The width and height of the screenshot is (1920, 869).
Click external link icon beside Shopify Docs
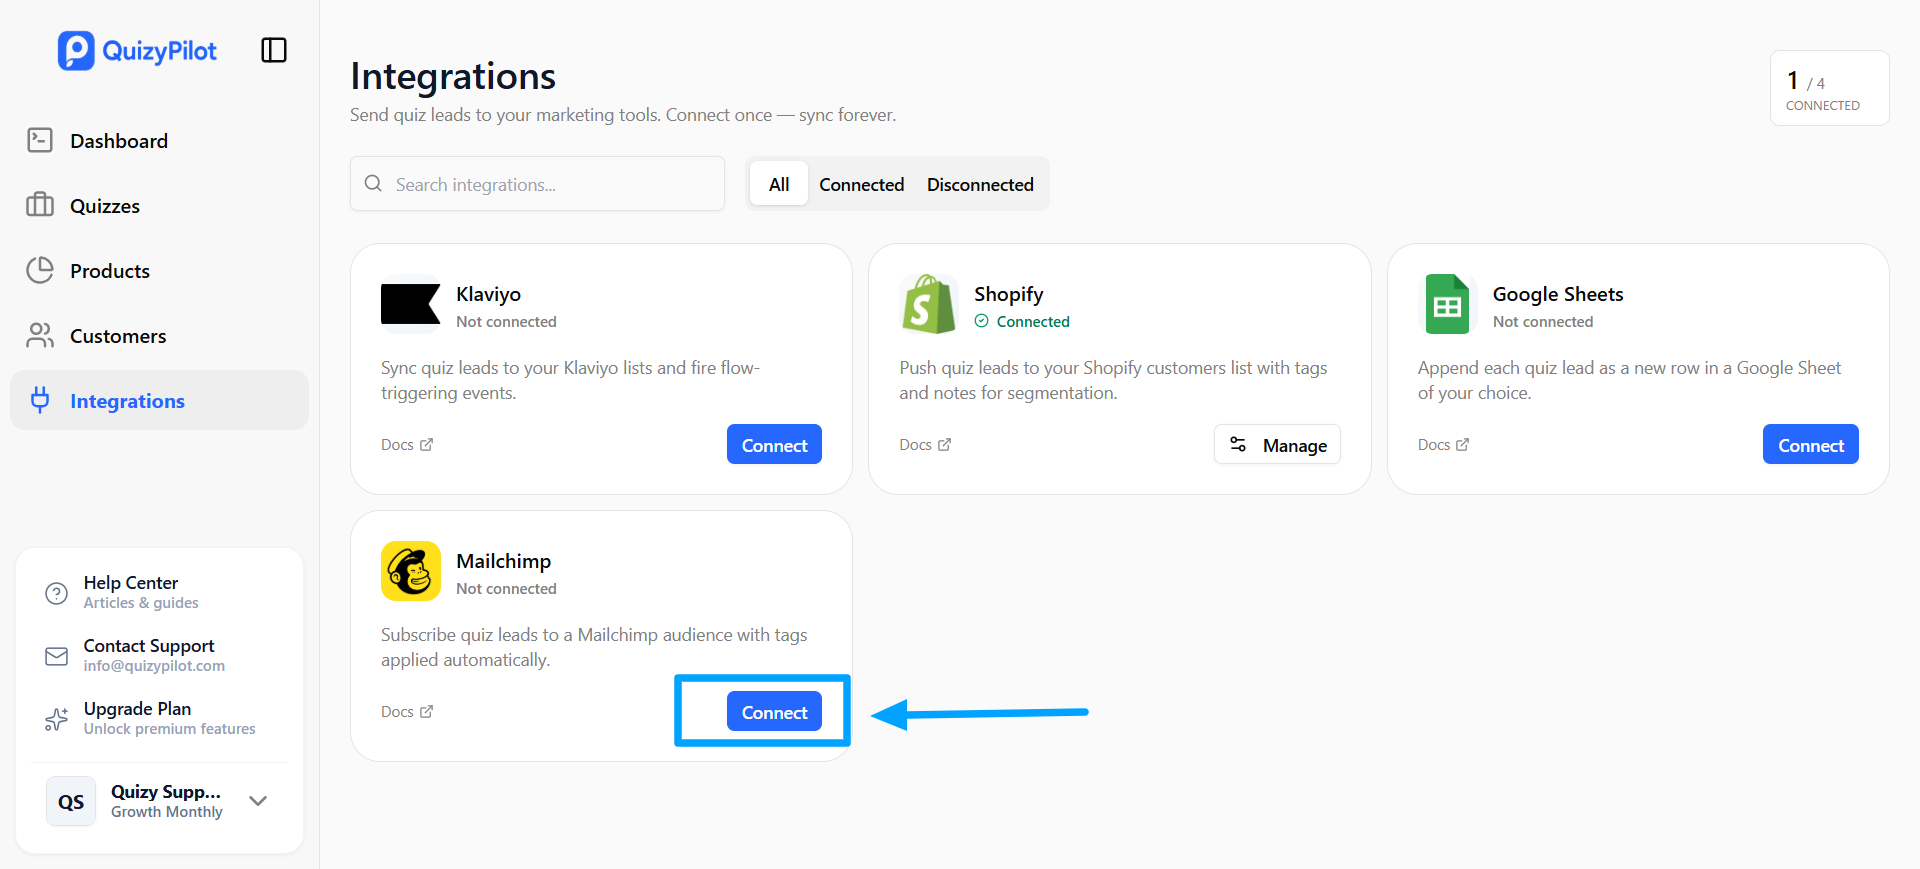coord(945,444)
